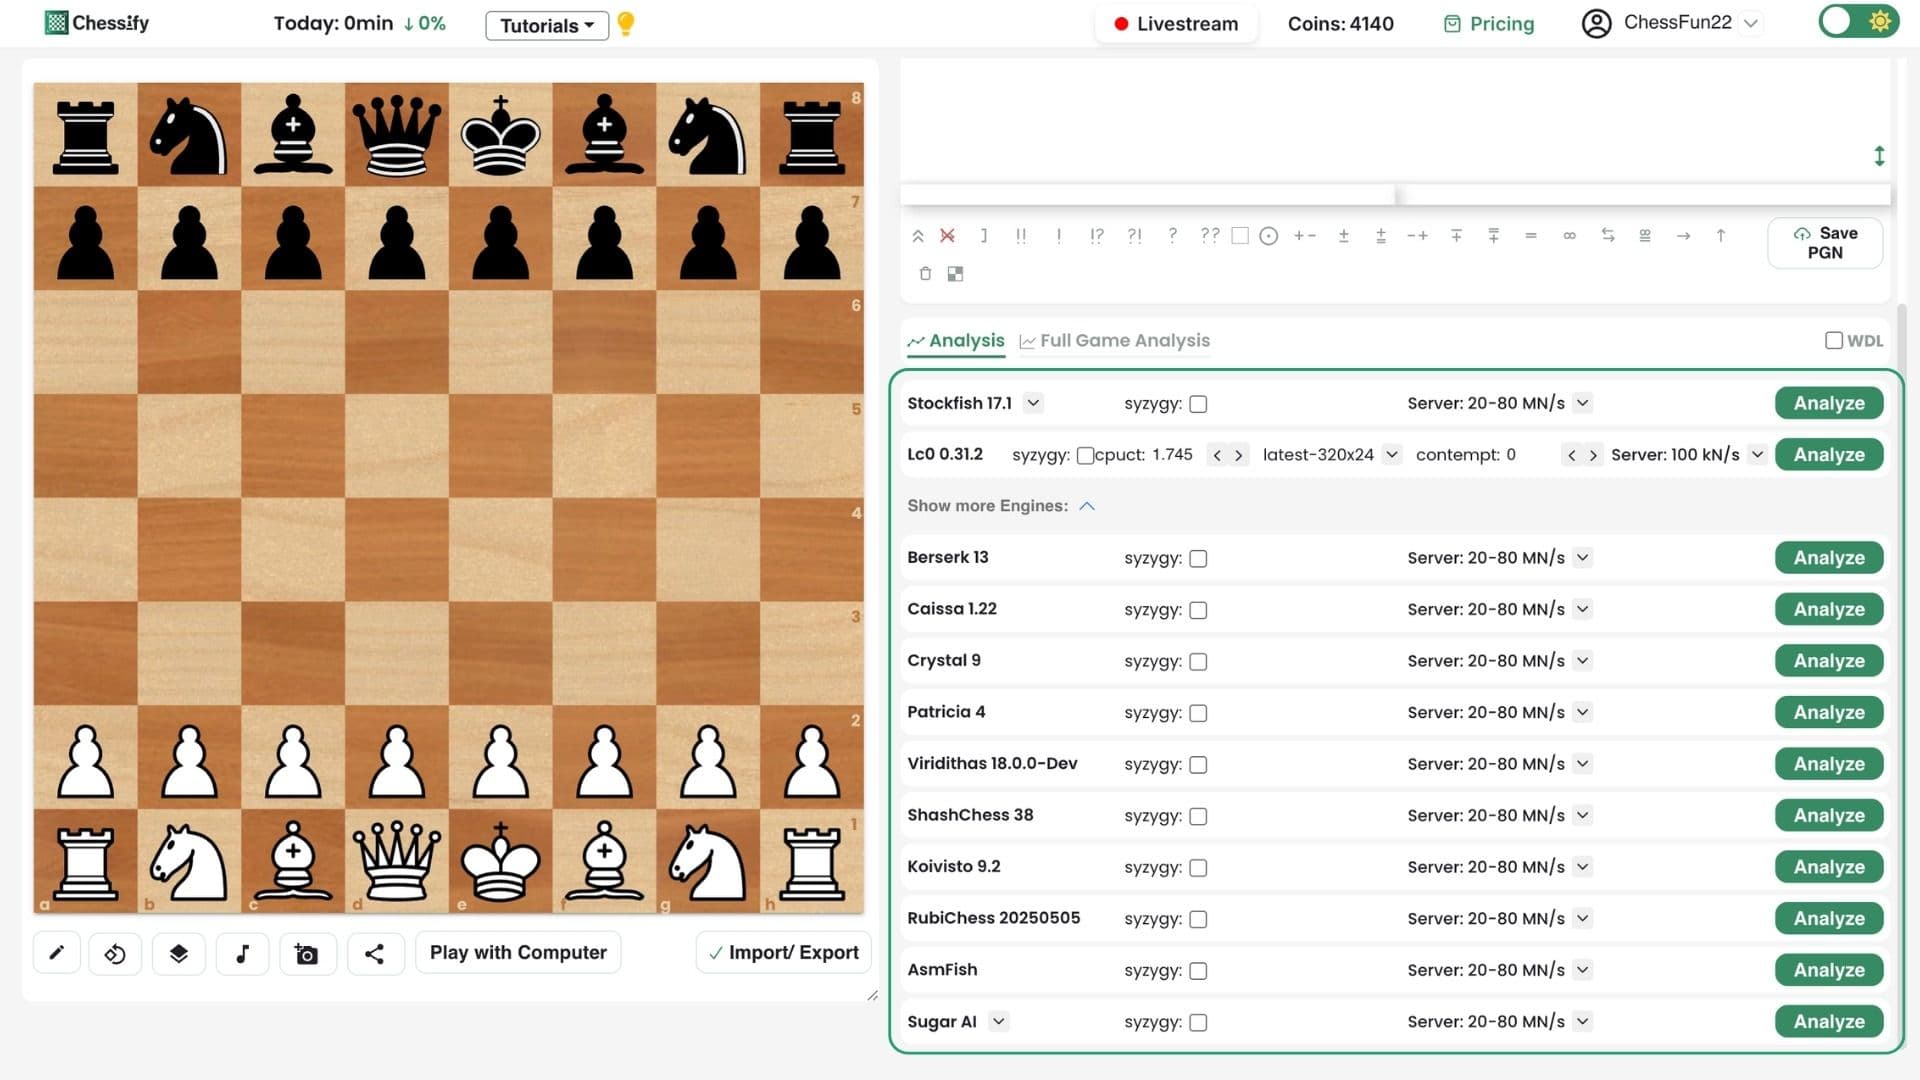Click the lightbulb hint icon
This screenshot has width=1920, height=1080.
click(626, 23)
